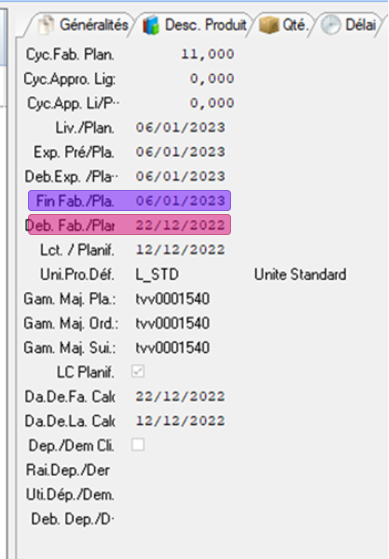Click the Uni.Pro.Déf. field showing L_STD
Image resolution: width=389 pixels, height=559 pixels.
157,274
